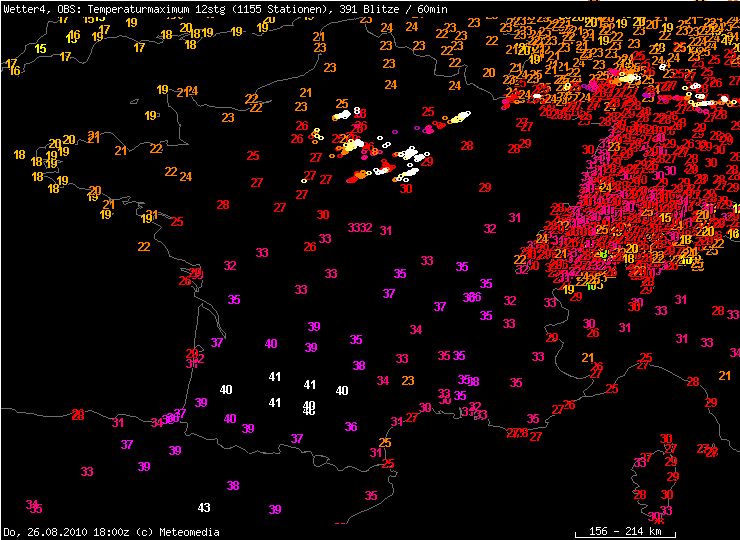Select the white 8 station value
Screen dimensions: 740x540
coord(357,112)
